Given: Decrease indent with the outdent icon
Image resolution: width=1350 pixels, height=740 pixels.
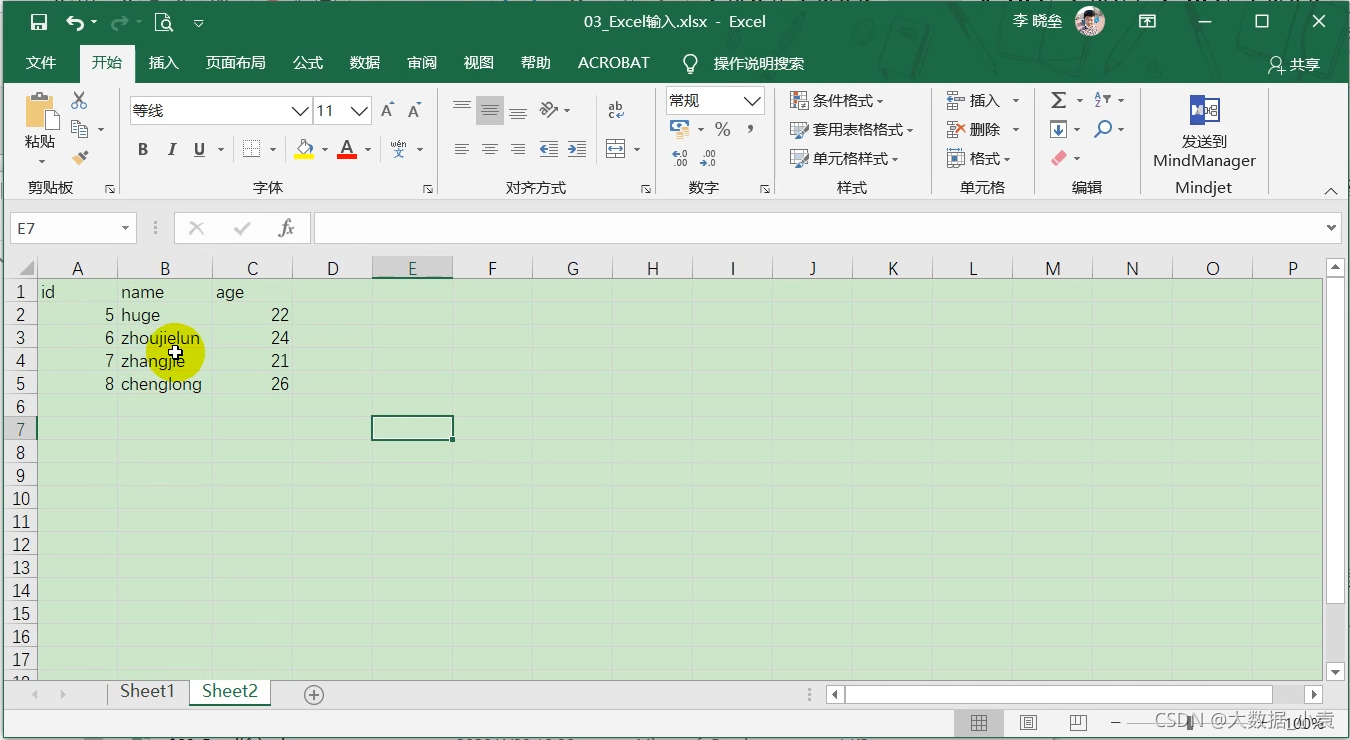Looking at the screenshot, I should click(x=549, y=149).
